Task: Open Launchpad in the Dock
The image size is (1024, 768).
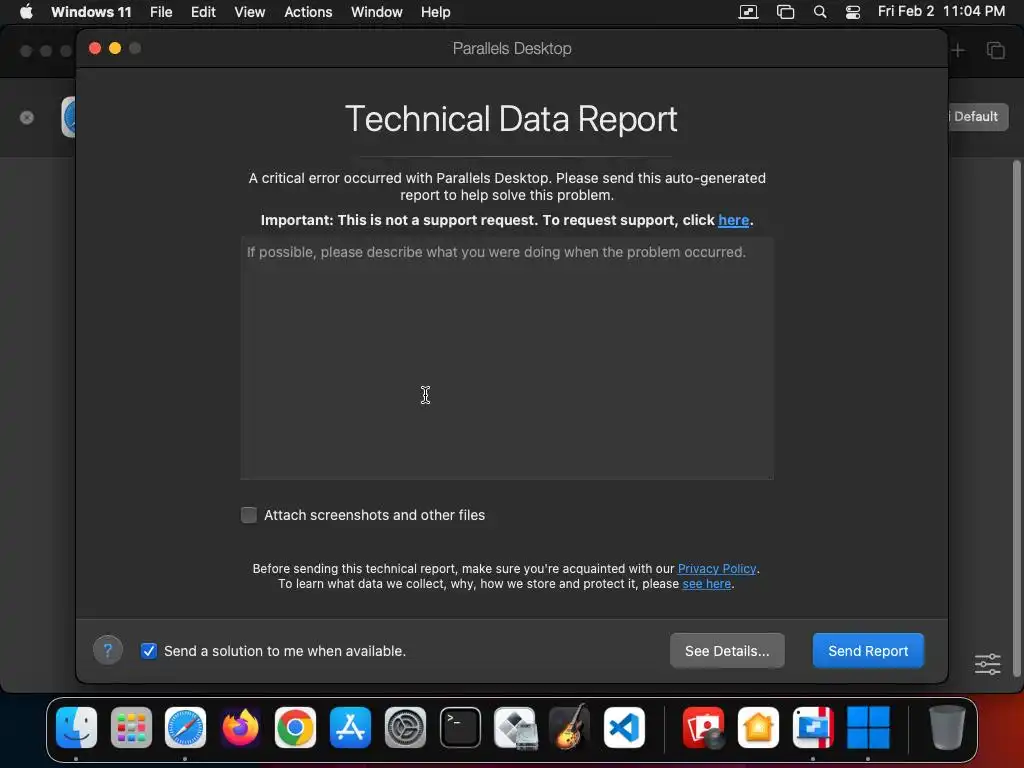Action: coord(131,728)
